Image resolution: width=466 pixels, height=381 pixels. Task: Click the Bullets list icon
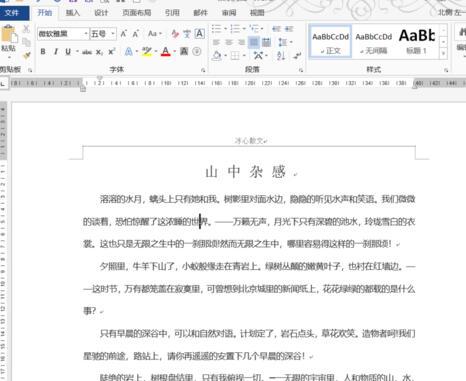tap(216, 29)
